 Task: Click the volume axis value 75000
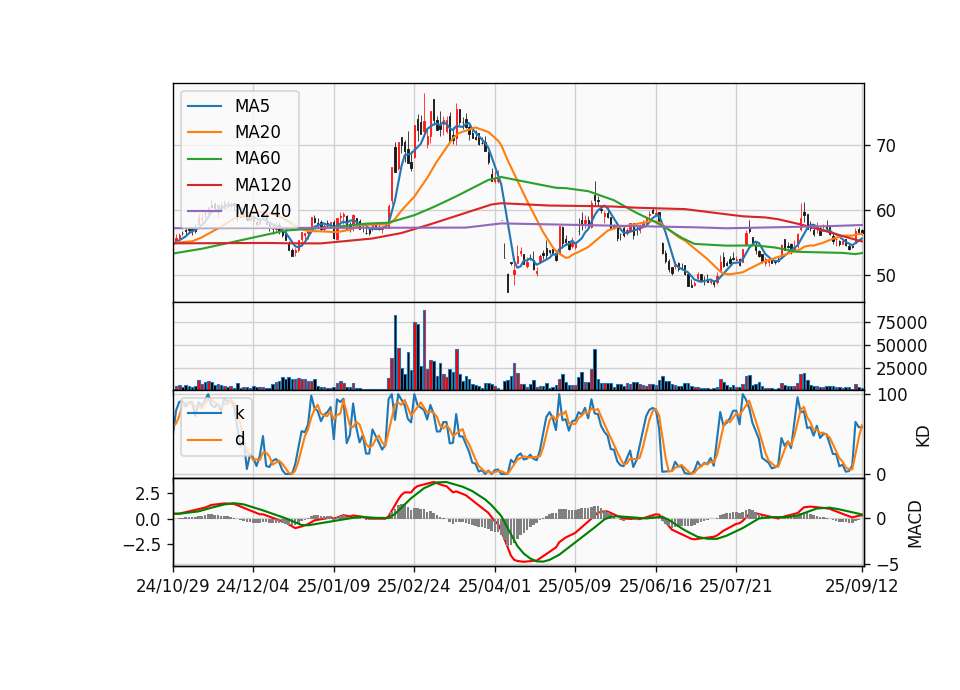[x=902, y=323]
